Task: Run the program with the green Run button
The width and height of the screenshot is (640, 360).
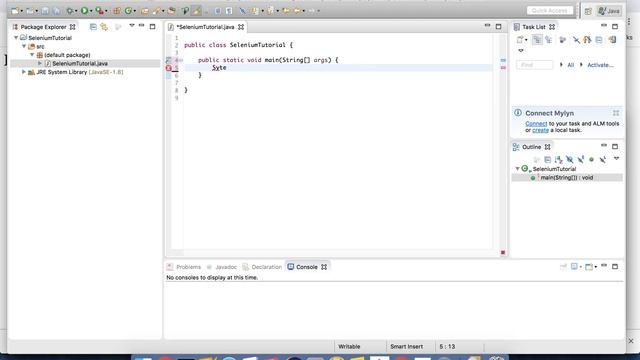Action: coord(84,11)
